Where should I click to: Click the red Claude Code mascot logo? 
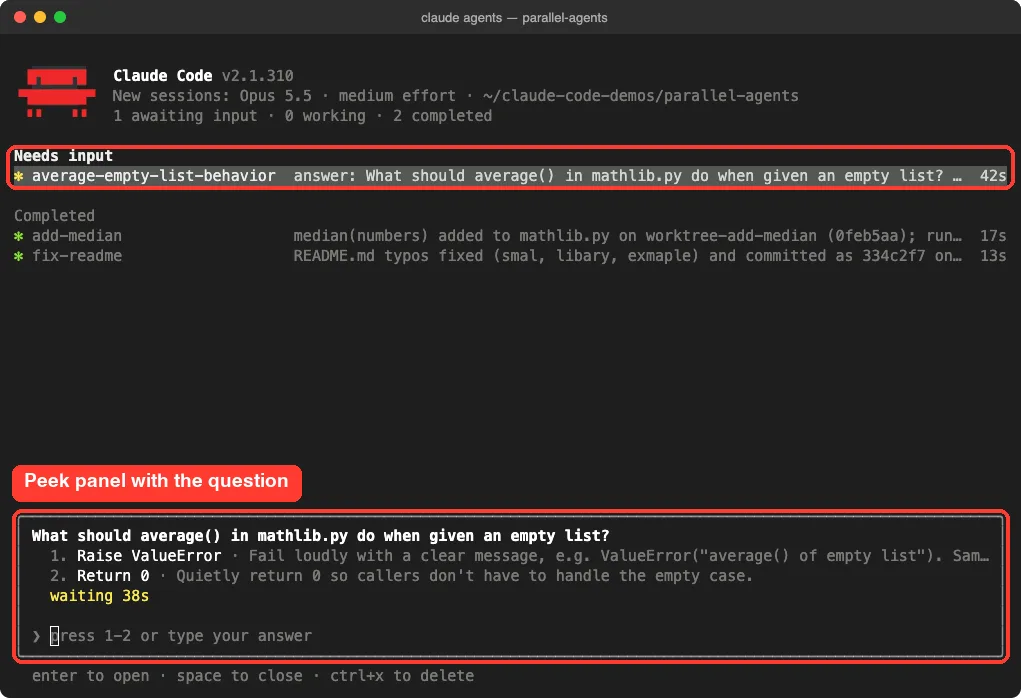click(57, 92)
